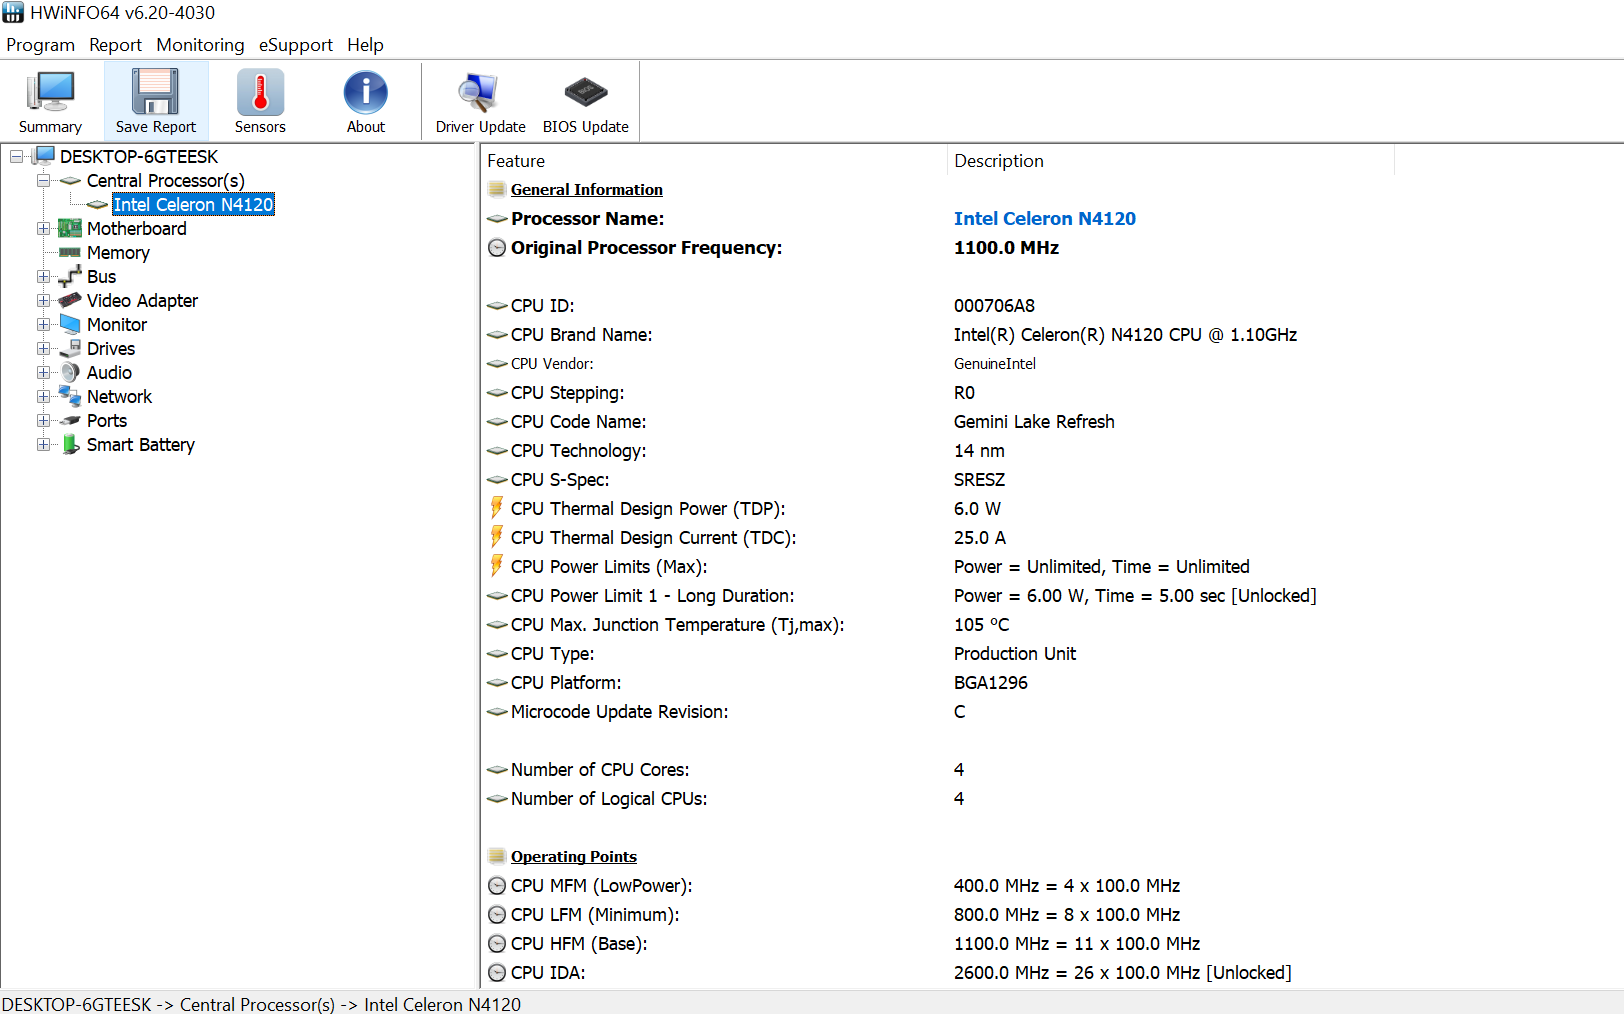Viewport: 1624px width, 1014px height.
Task: Expand the Bus node
Action: [43, 276]
